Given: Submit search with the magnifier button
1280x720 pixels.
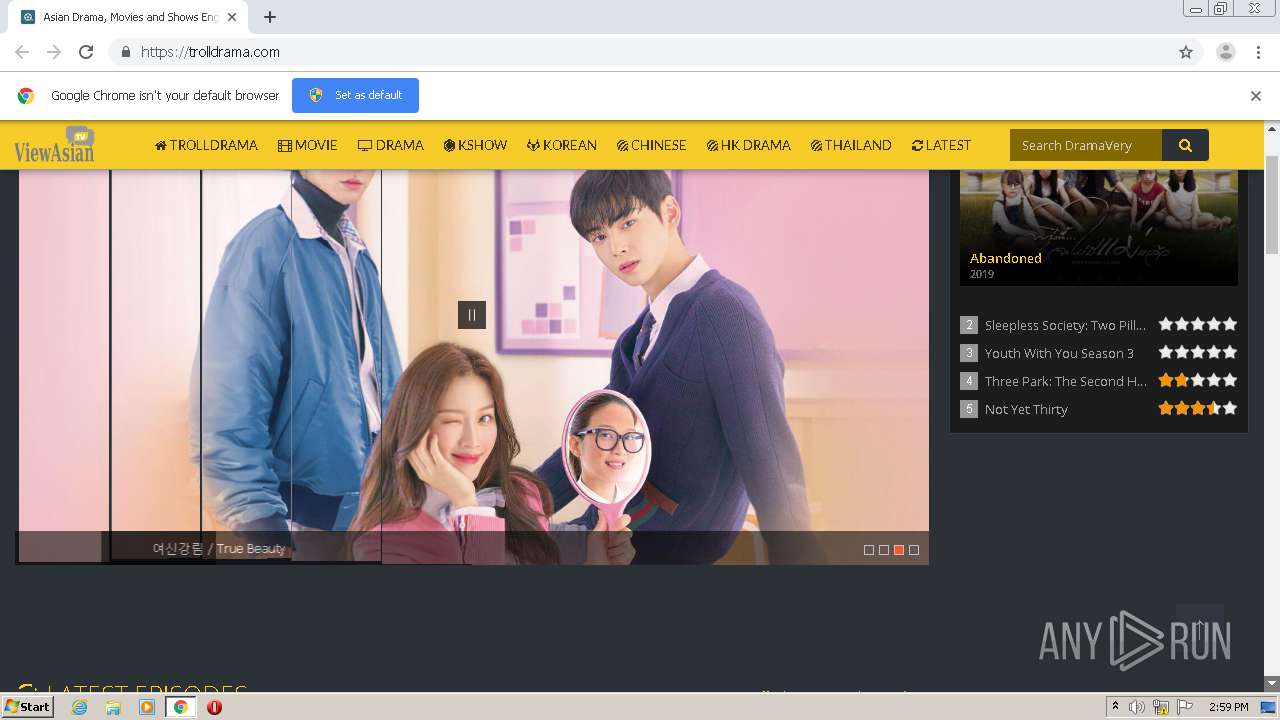Looking at the screenshot, I should click(x=1185, y=145).
